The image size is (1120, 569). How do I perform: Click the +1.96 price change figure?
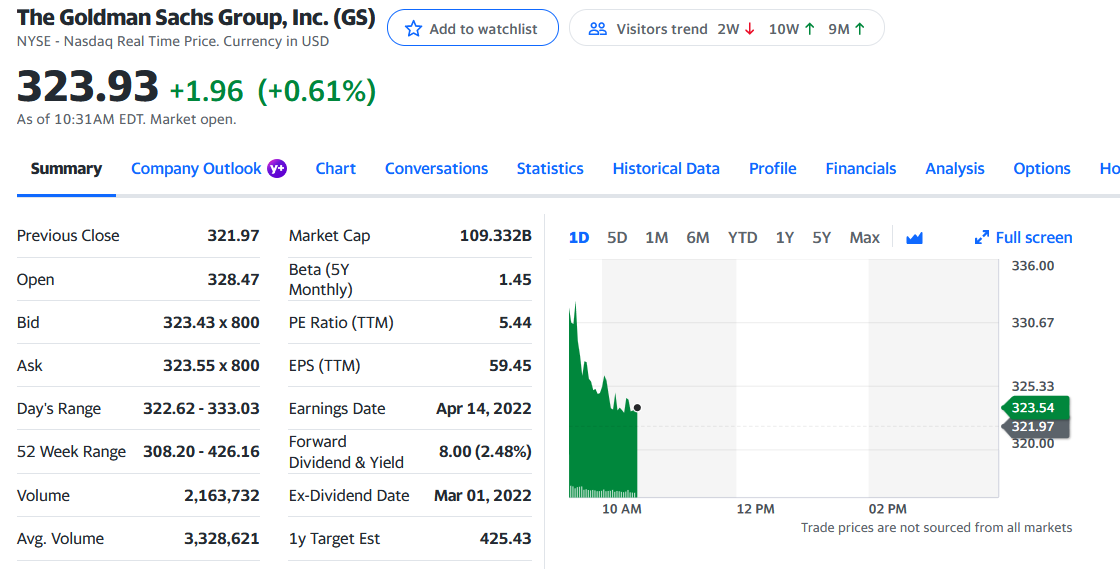click(206, 91)
